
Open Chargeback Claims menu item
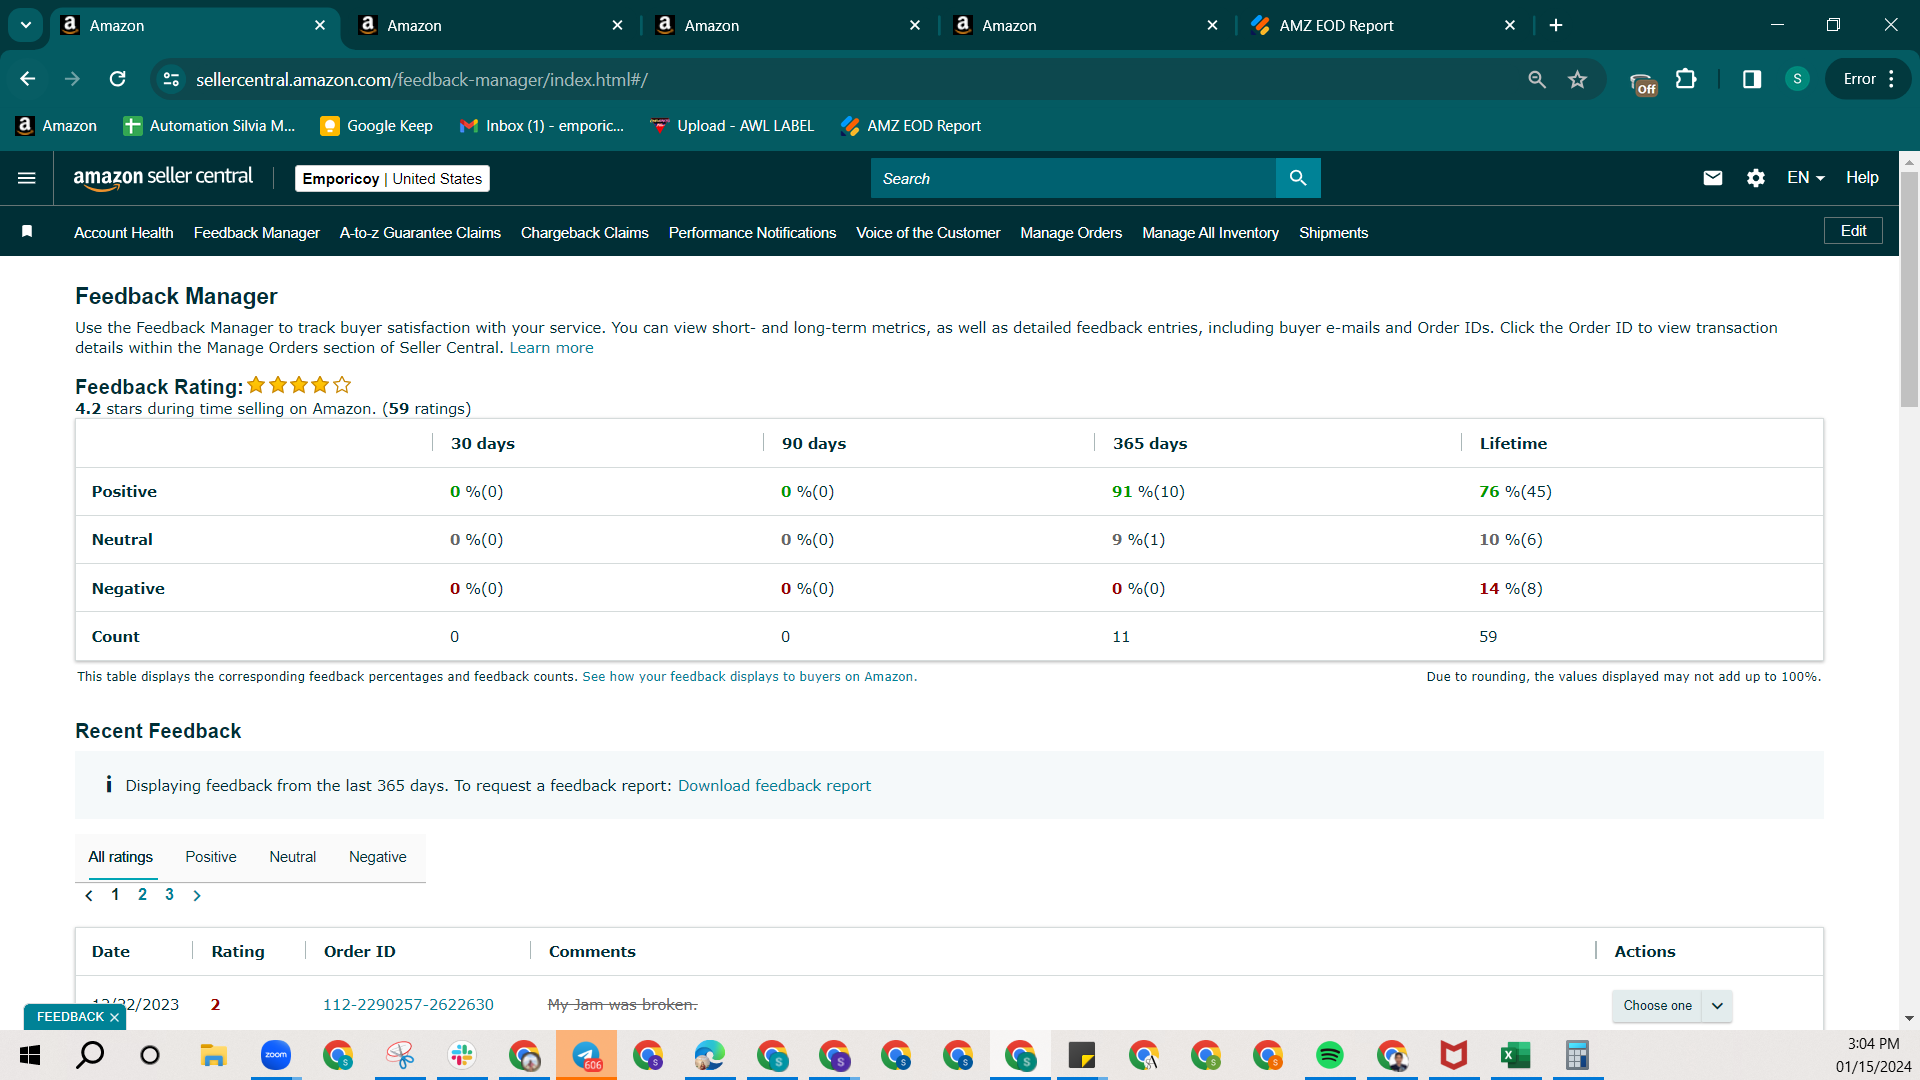click(585, 233)
